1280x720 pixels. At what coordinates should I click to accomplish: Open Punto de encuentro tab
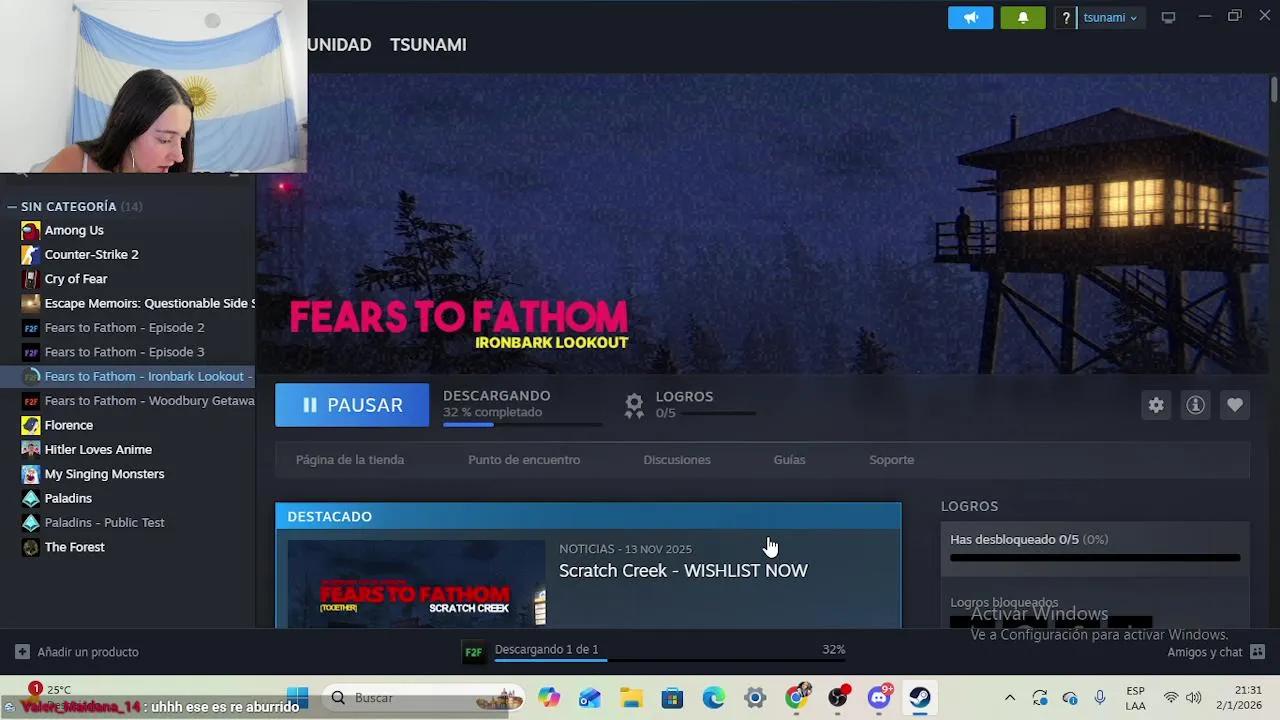coord(524,460)
